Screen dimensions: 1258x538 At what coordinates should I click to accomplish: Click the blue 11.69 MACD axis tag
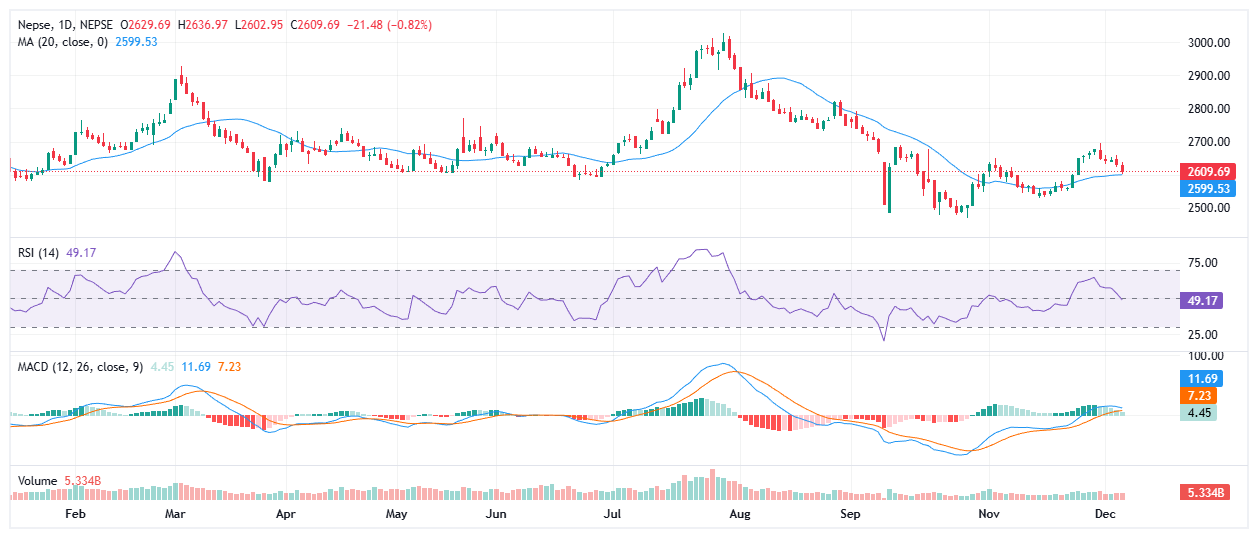[1198, 379]
